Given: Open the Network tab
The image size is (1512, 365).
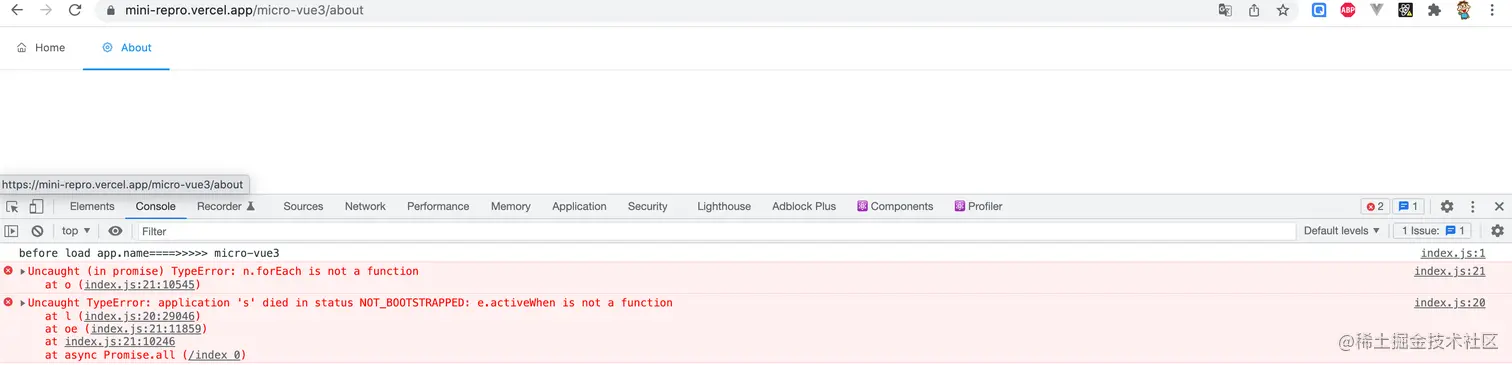Looking at the screenshot, I should click(x=365, y=206).
